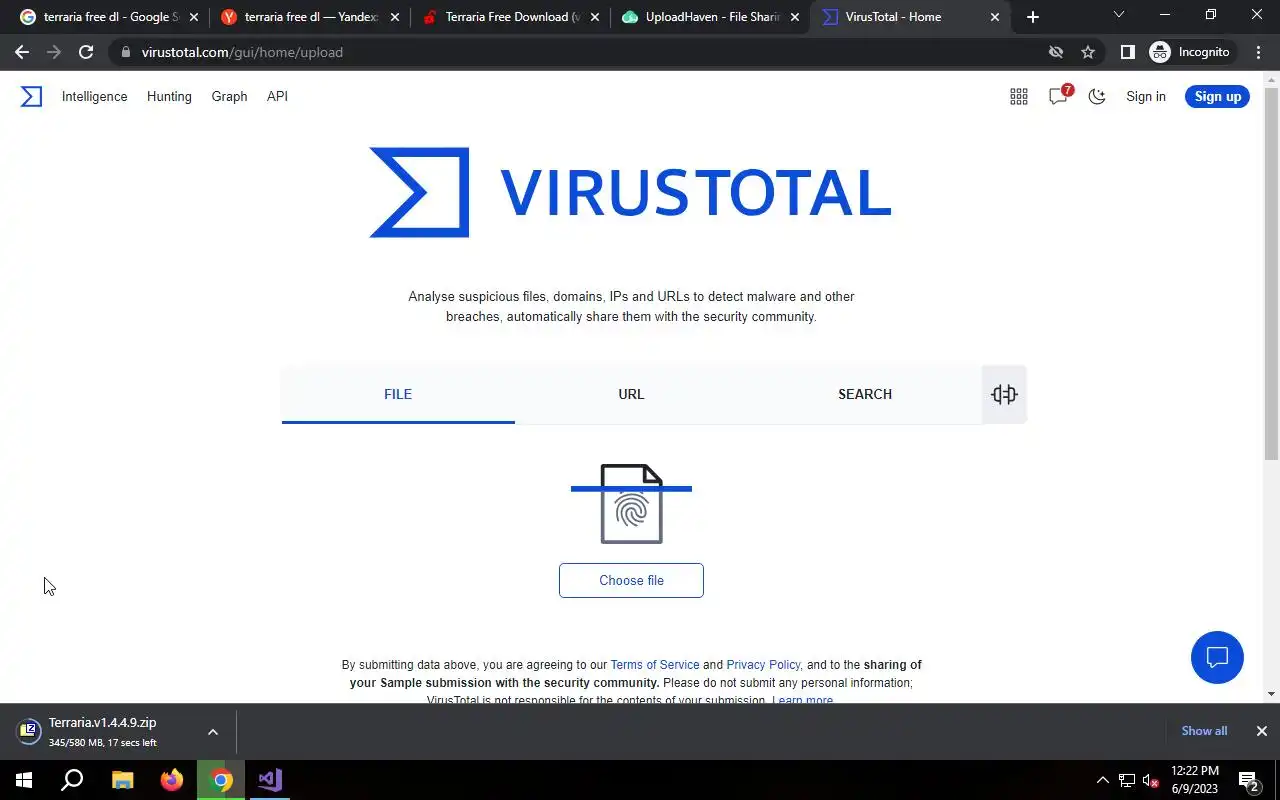
Task: Open Chrome's three-dot menu
Action: click(x=1259, y=52)
